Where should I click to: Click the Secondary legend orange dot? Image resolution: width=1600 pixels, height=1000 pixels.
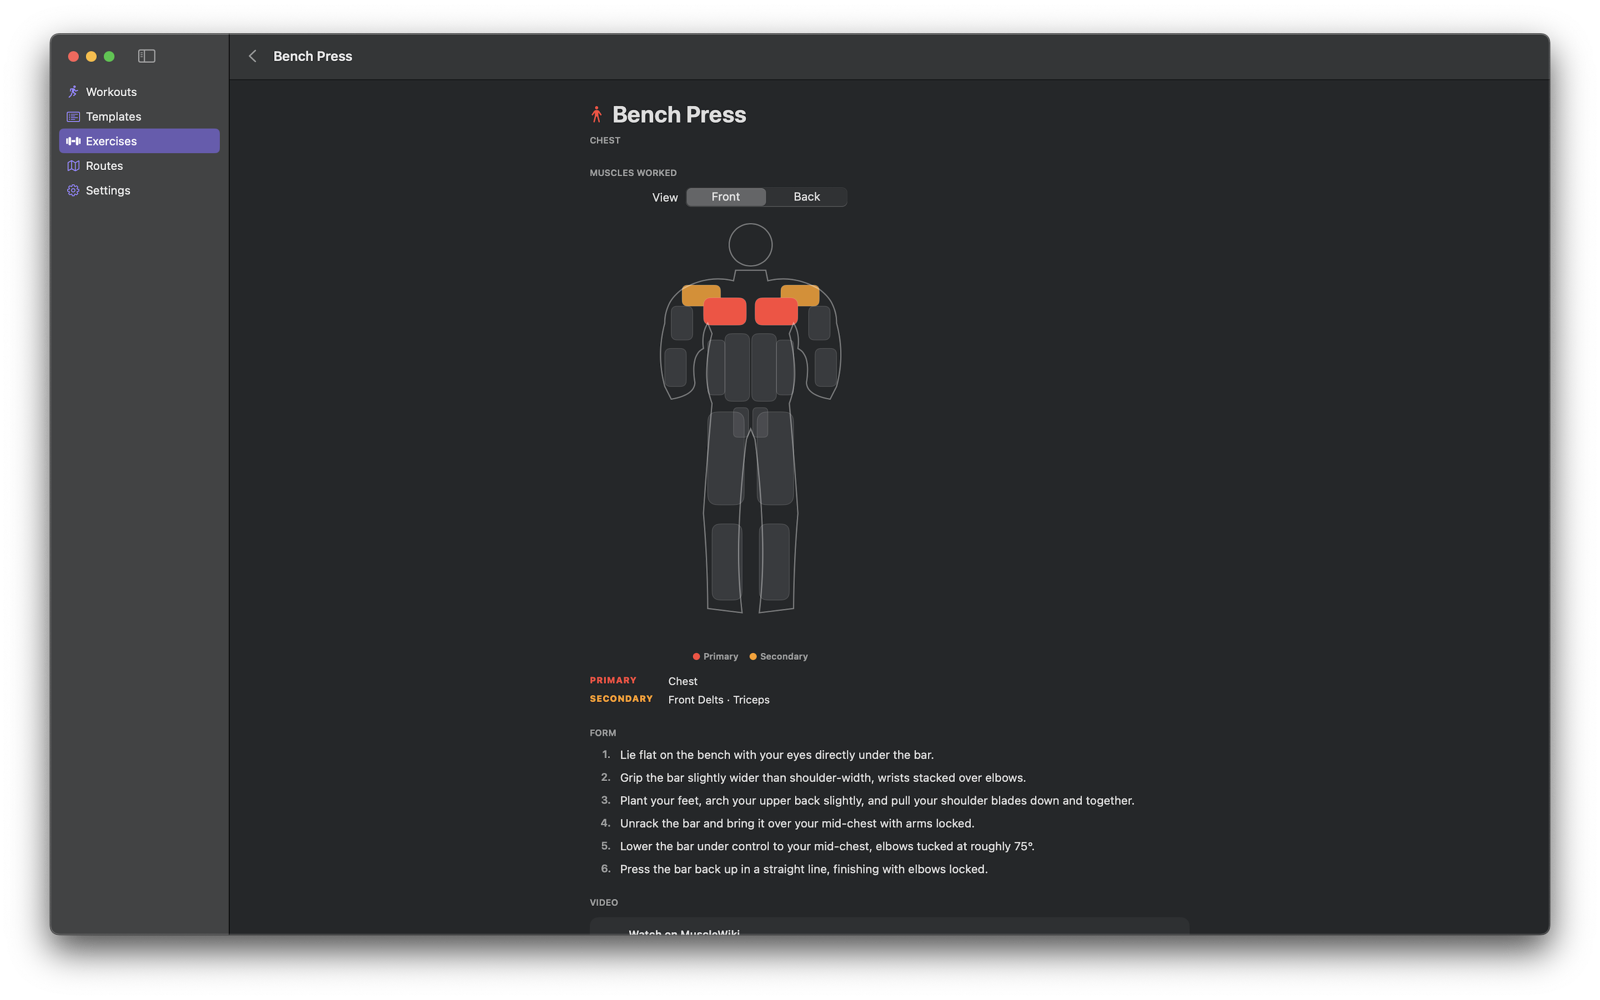click(x=753, y=657)
